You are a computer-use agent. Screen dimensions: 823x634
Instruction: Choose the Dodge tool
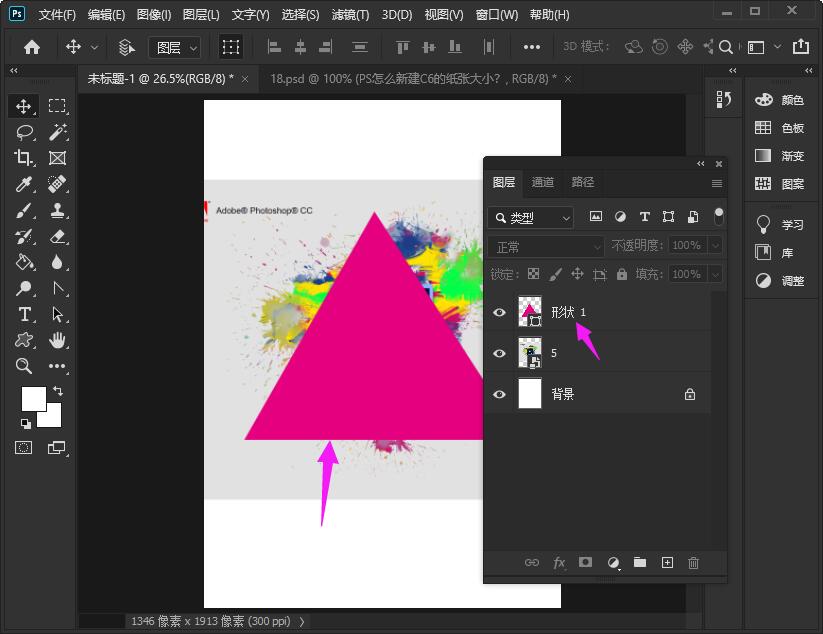pyautogui.click(x=24, y=288)
